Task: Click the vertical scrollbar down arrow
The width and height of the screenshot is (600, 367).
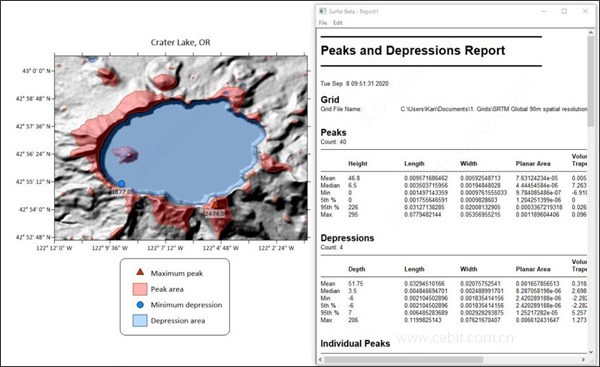Action: [x=591, y=352]
